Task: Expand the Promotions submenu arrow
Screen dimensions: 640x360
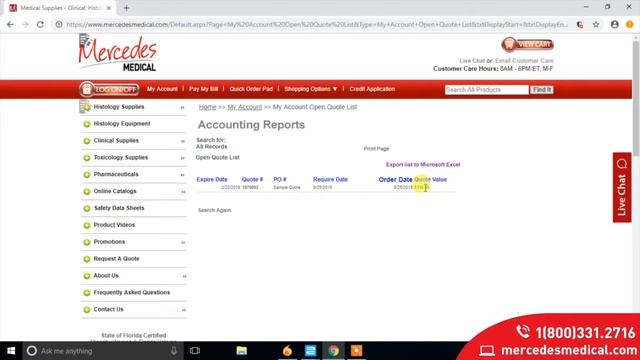Action: (x=183, y=242)
